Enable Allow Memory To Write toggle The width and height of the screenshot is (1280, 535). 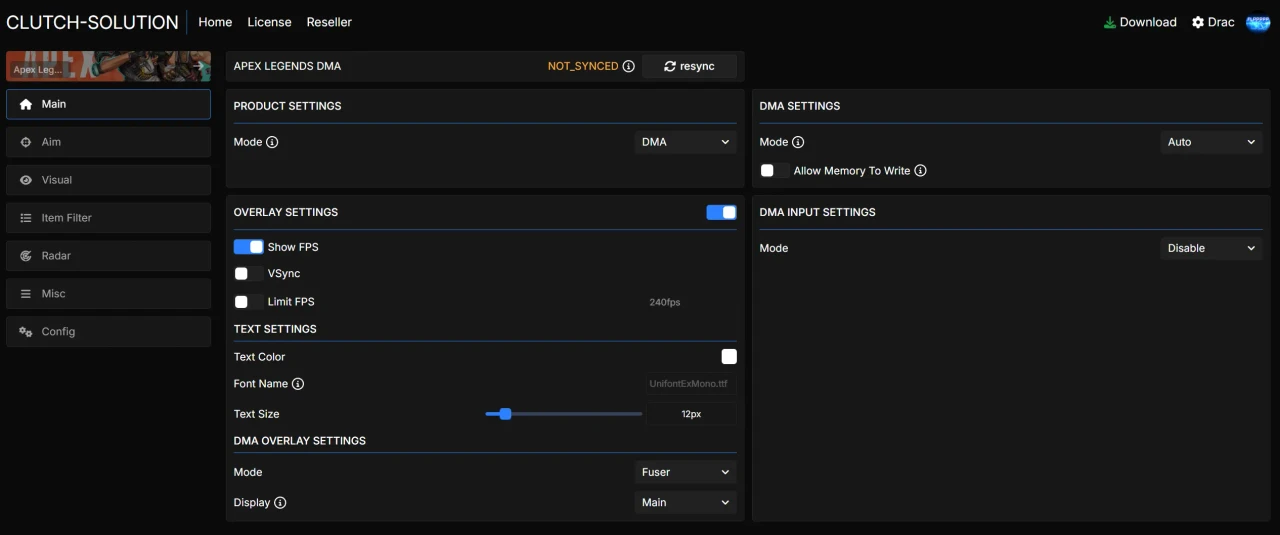[775, 171]
